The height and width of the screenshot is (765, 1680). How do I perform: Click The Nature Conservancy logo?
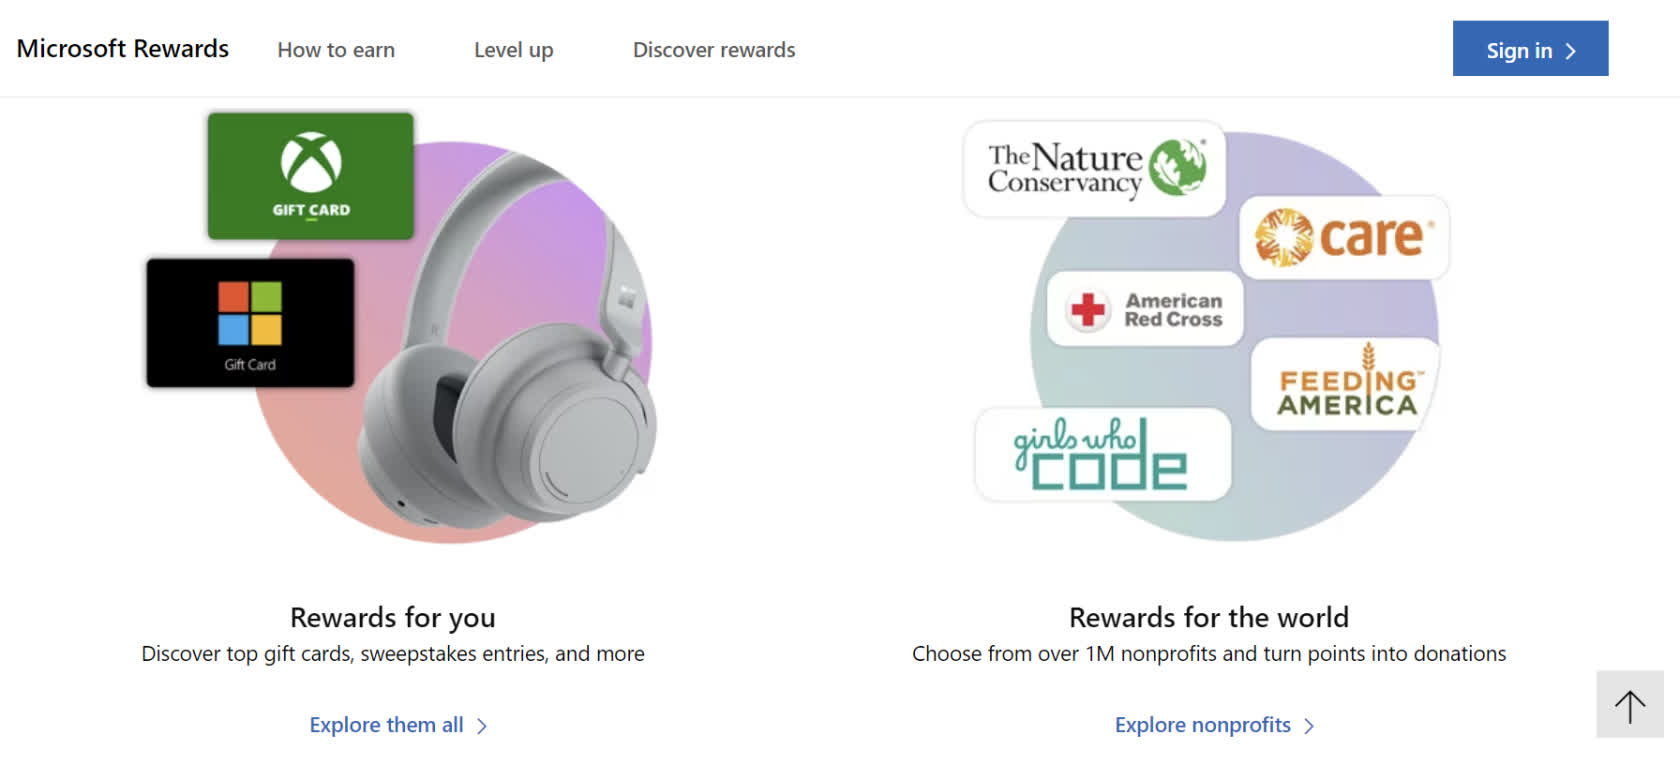click(1095, 169)
